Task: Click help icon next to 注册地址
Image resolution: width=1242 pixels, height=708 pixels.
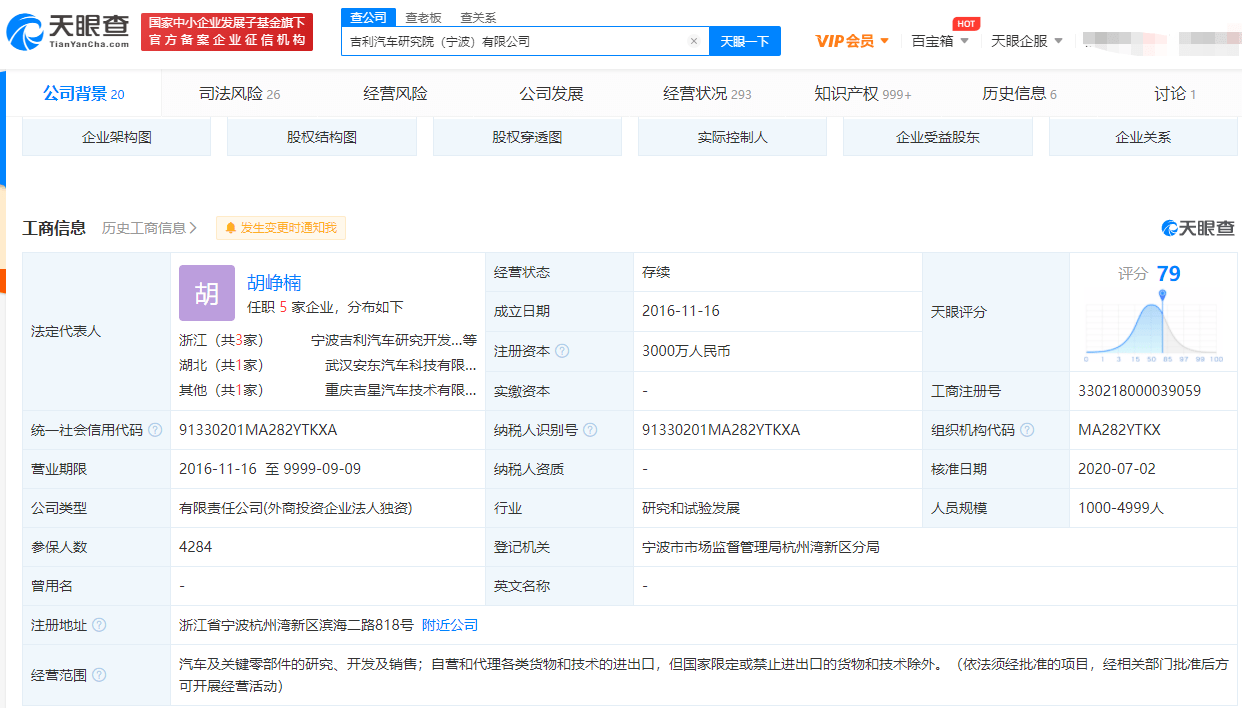Action: (x=99, y=625)
